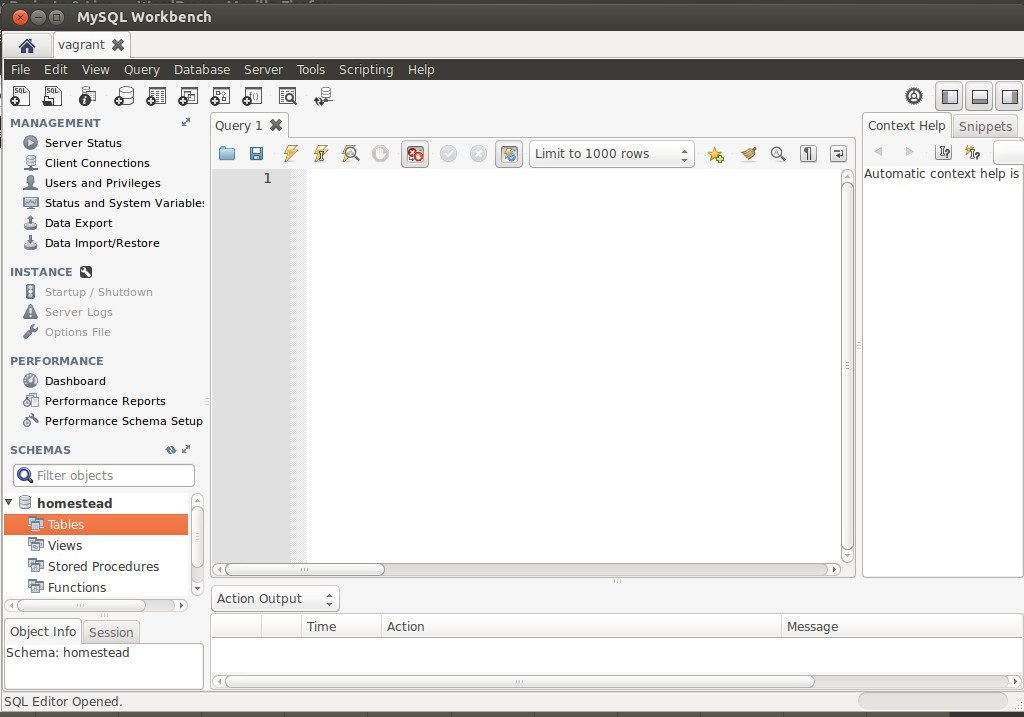The height and width of the screenshot is (717, 1024).
Task: Create a new table icon
Action: (156, 96)
